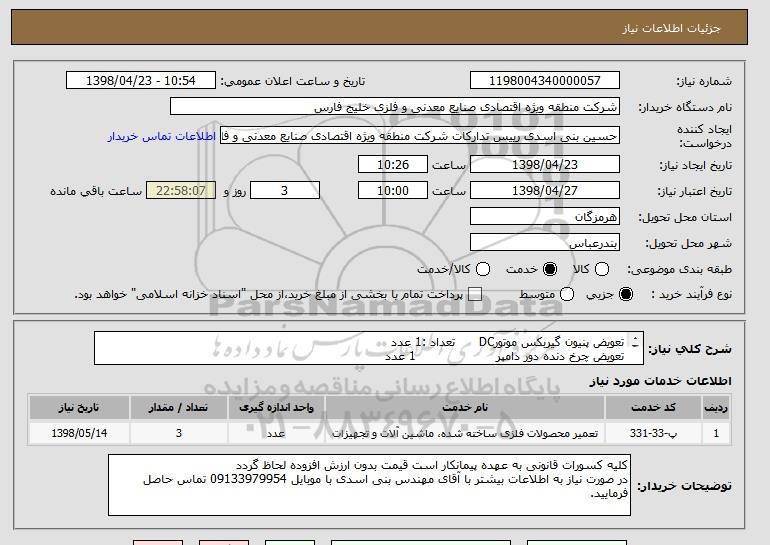Screen dimensions: 770x545
Task: Step through the general description box spinner
Action: click(x=635, y=342)
